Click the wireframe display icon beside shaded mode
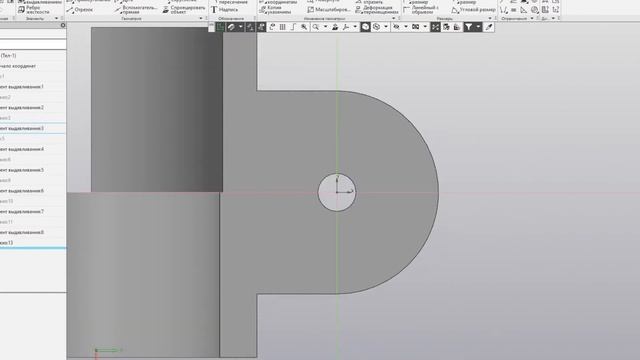The width and height of the screenshot is (640, 360). click(x=376, y=27)
